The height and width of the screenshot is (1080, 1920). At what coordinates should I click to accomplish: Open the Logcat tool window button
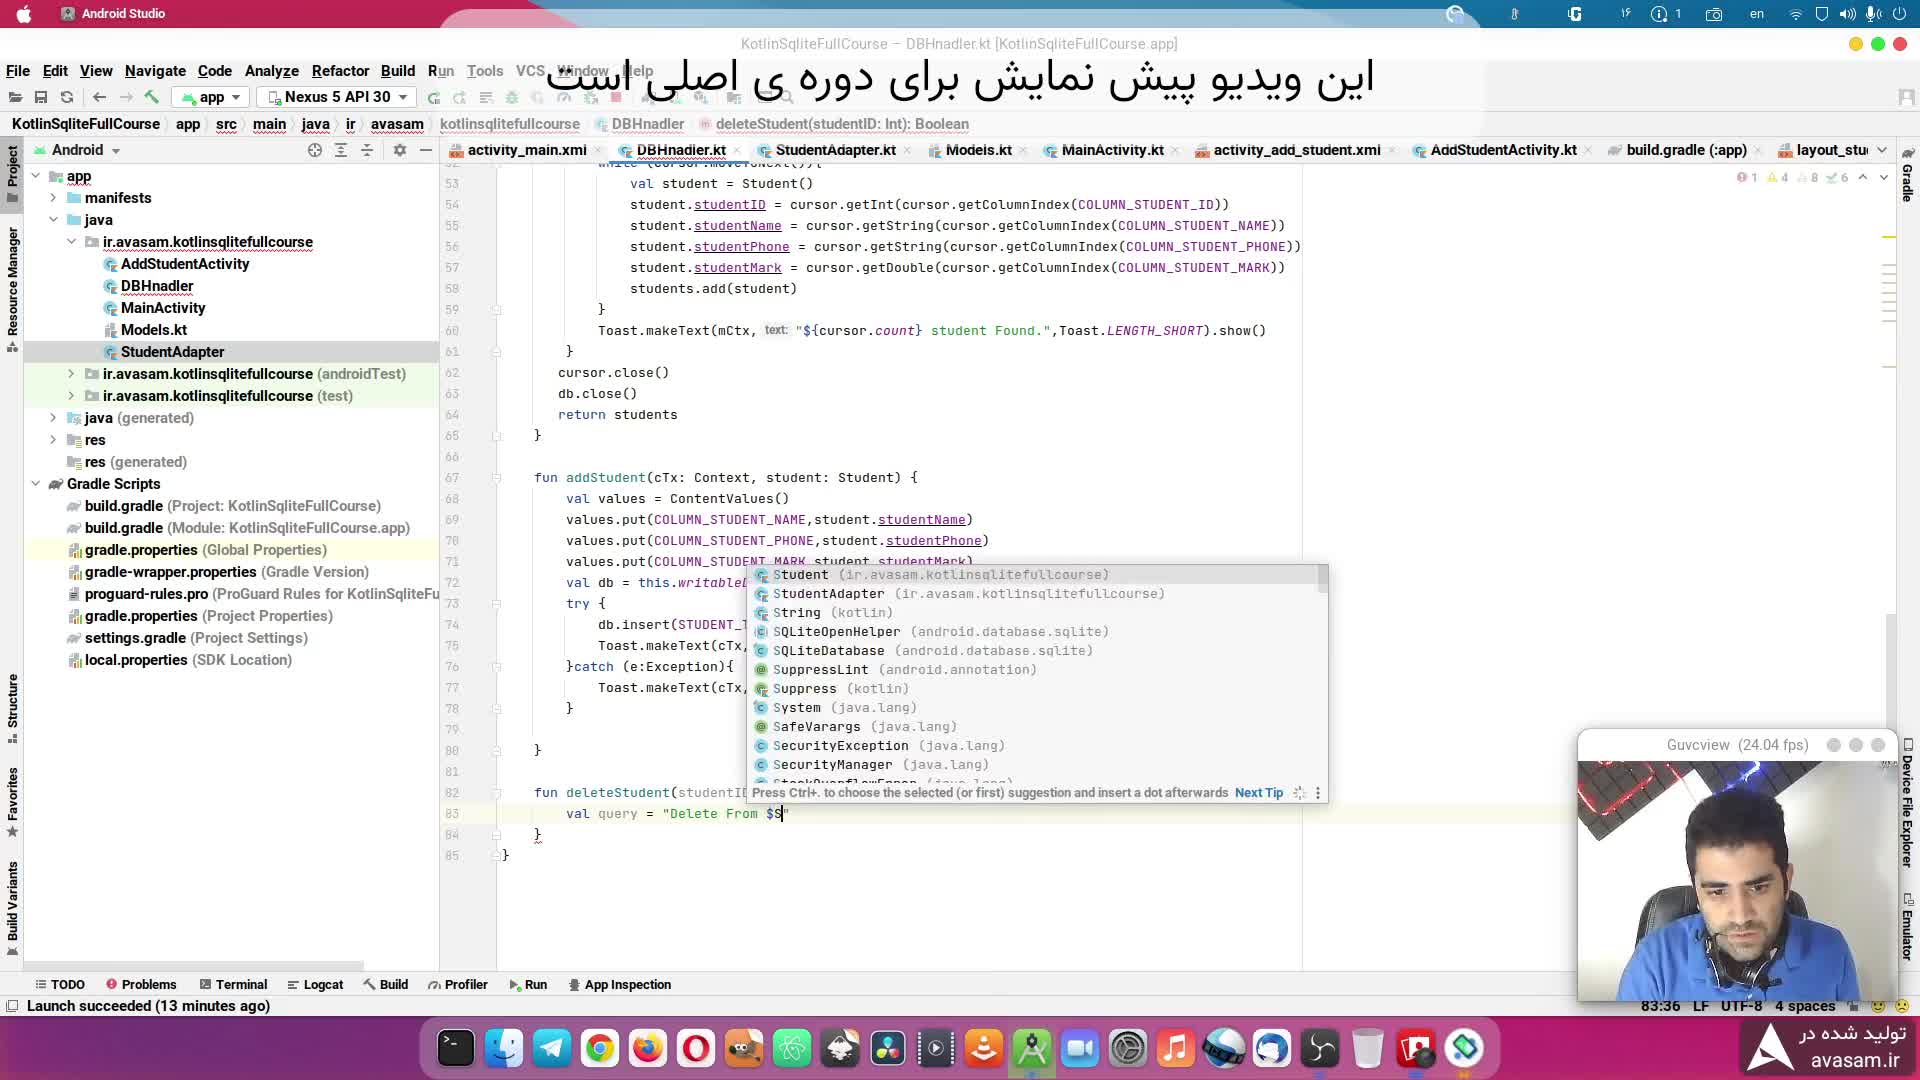coord(315,984)
